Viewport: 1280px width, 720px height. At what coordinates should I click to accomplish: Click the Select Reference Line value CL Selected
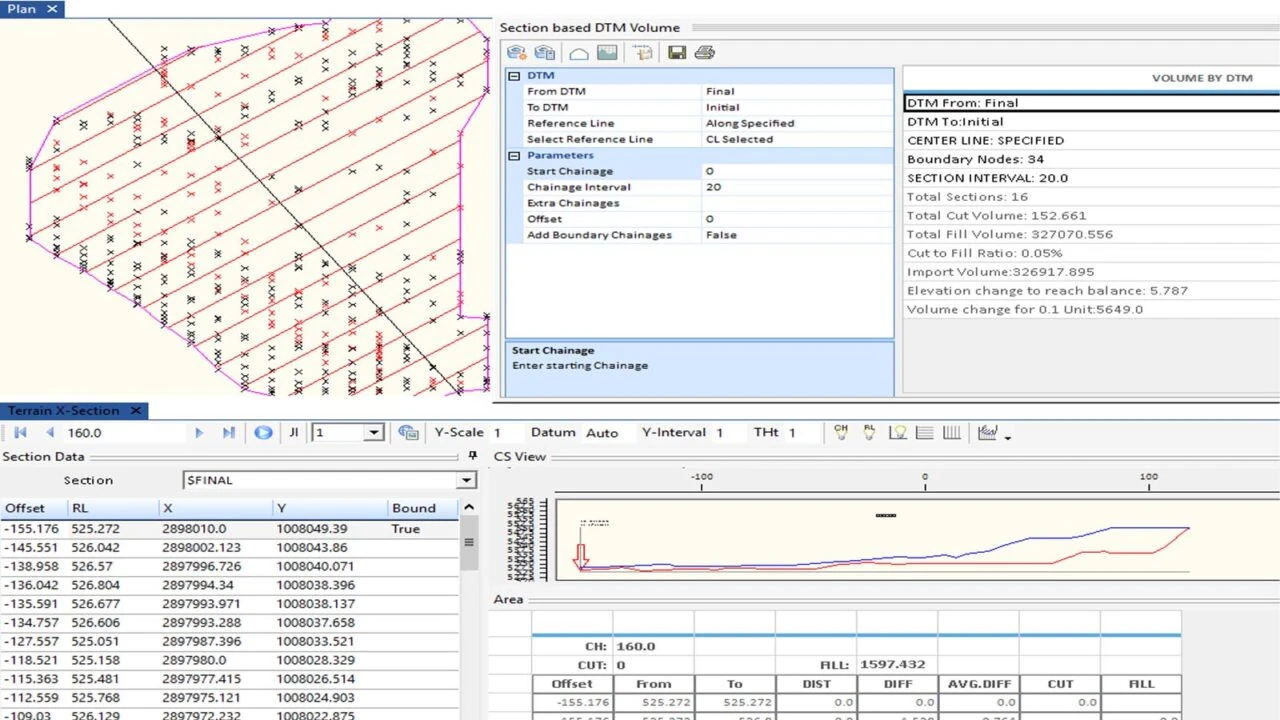click(797, 139)
